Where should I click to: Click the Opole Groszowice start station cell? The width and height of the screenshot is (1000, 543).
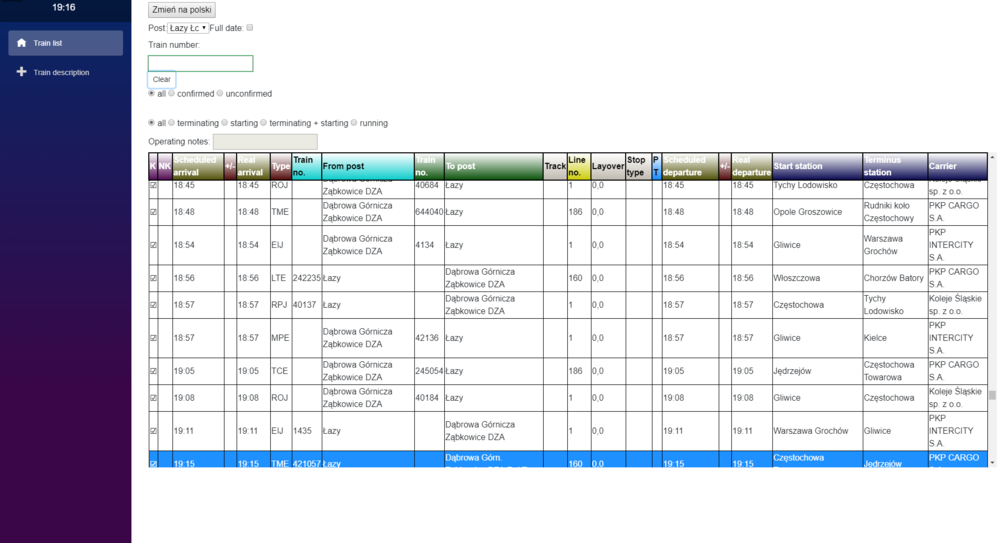(x=817, y=212)
